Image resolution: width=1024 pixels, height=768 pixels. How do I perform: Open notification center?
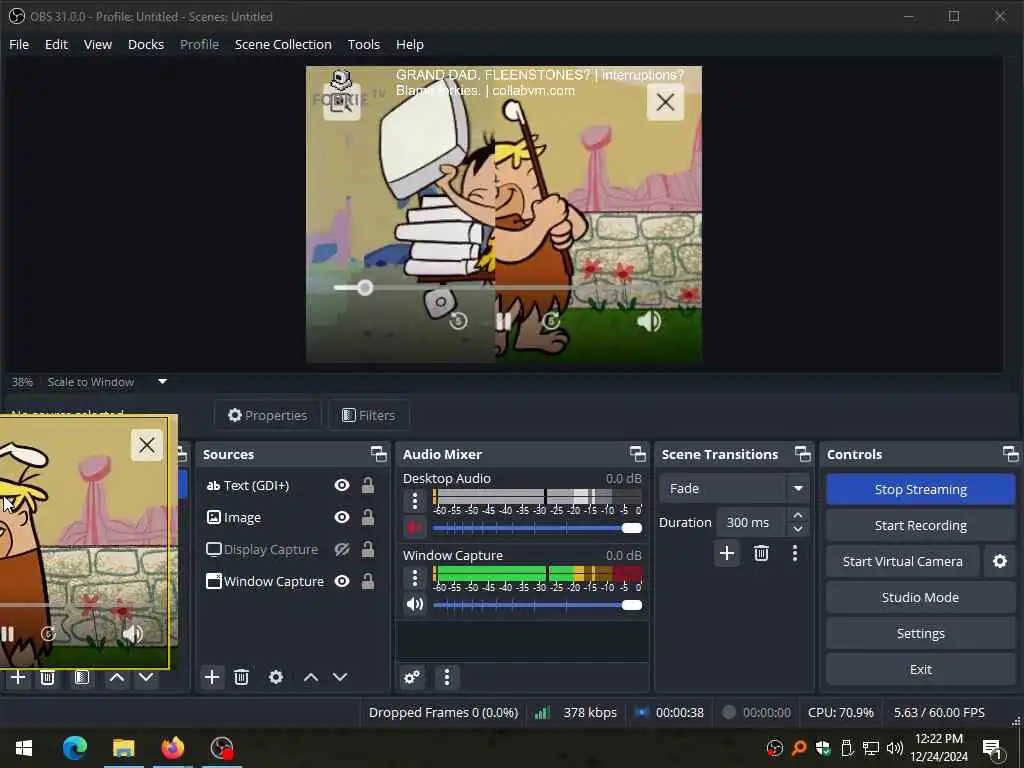pos(993,748)
